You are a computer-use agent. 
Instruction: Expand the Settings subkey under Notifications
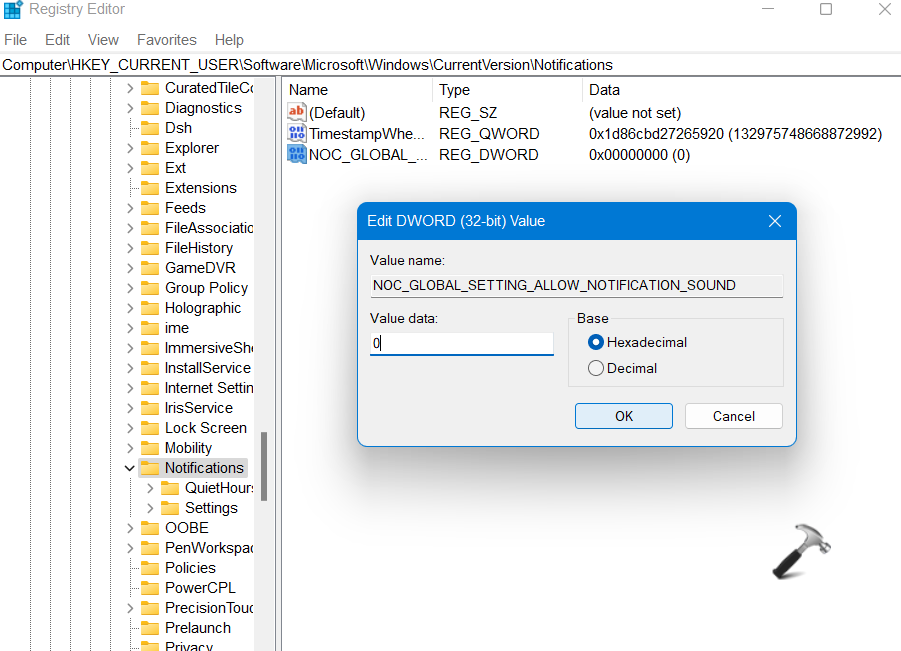[x=150, y=508]
